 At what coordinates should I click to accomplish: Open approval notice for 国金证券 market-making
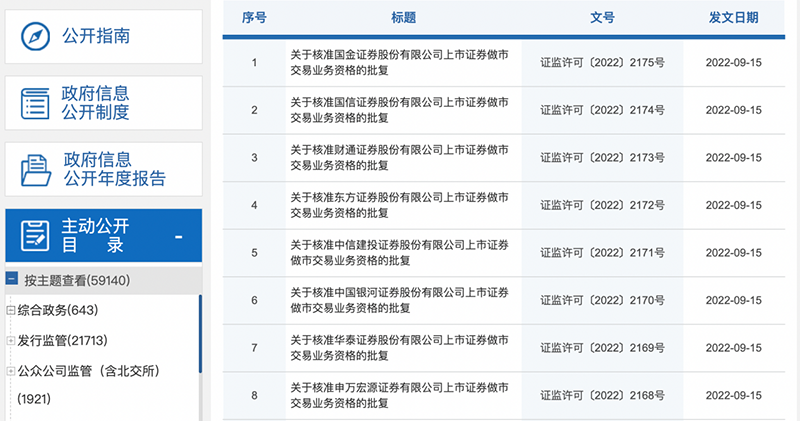(x=399, y=62)
